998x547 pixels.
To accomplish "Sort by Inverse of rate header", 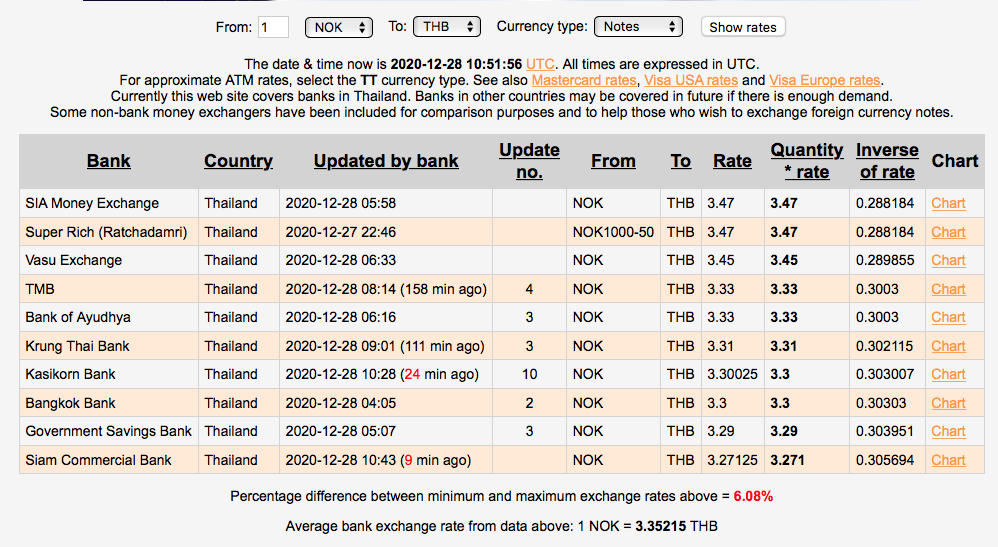I will pos(887,161).
